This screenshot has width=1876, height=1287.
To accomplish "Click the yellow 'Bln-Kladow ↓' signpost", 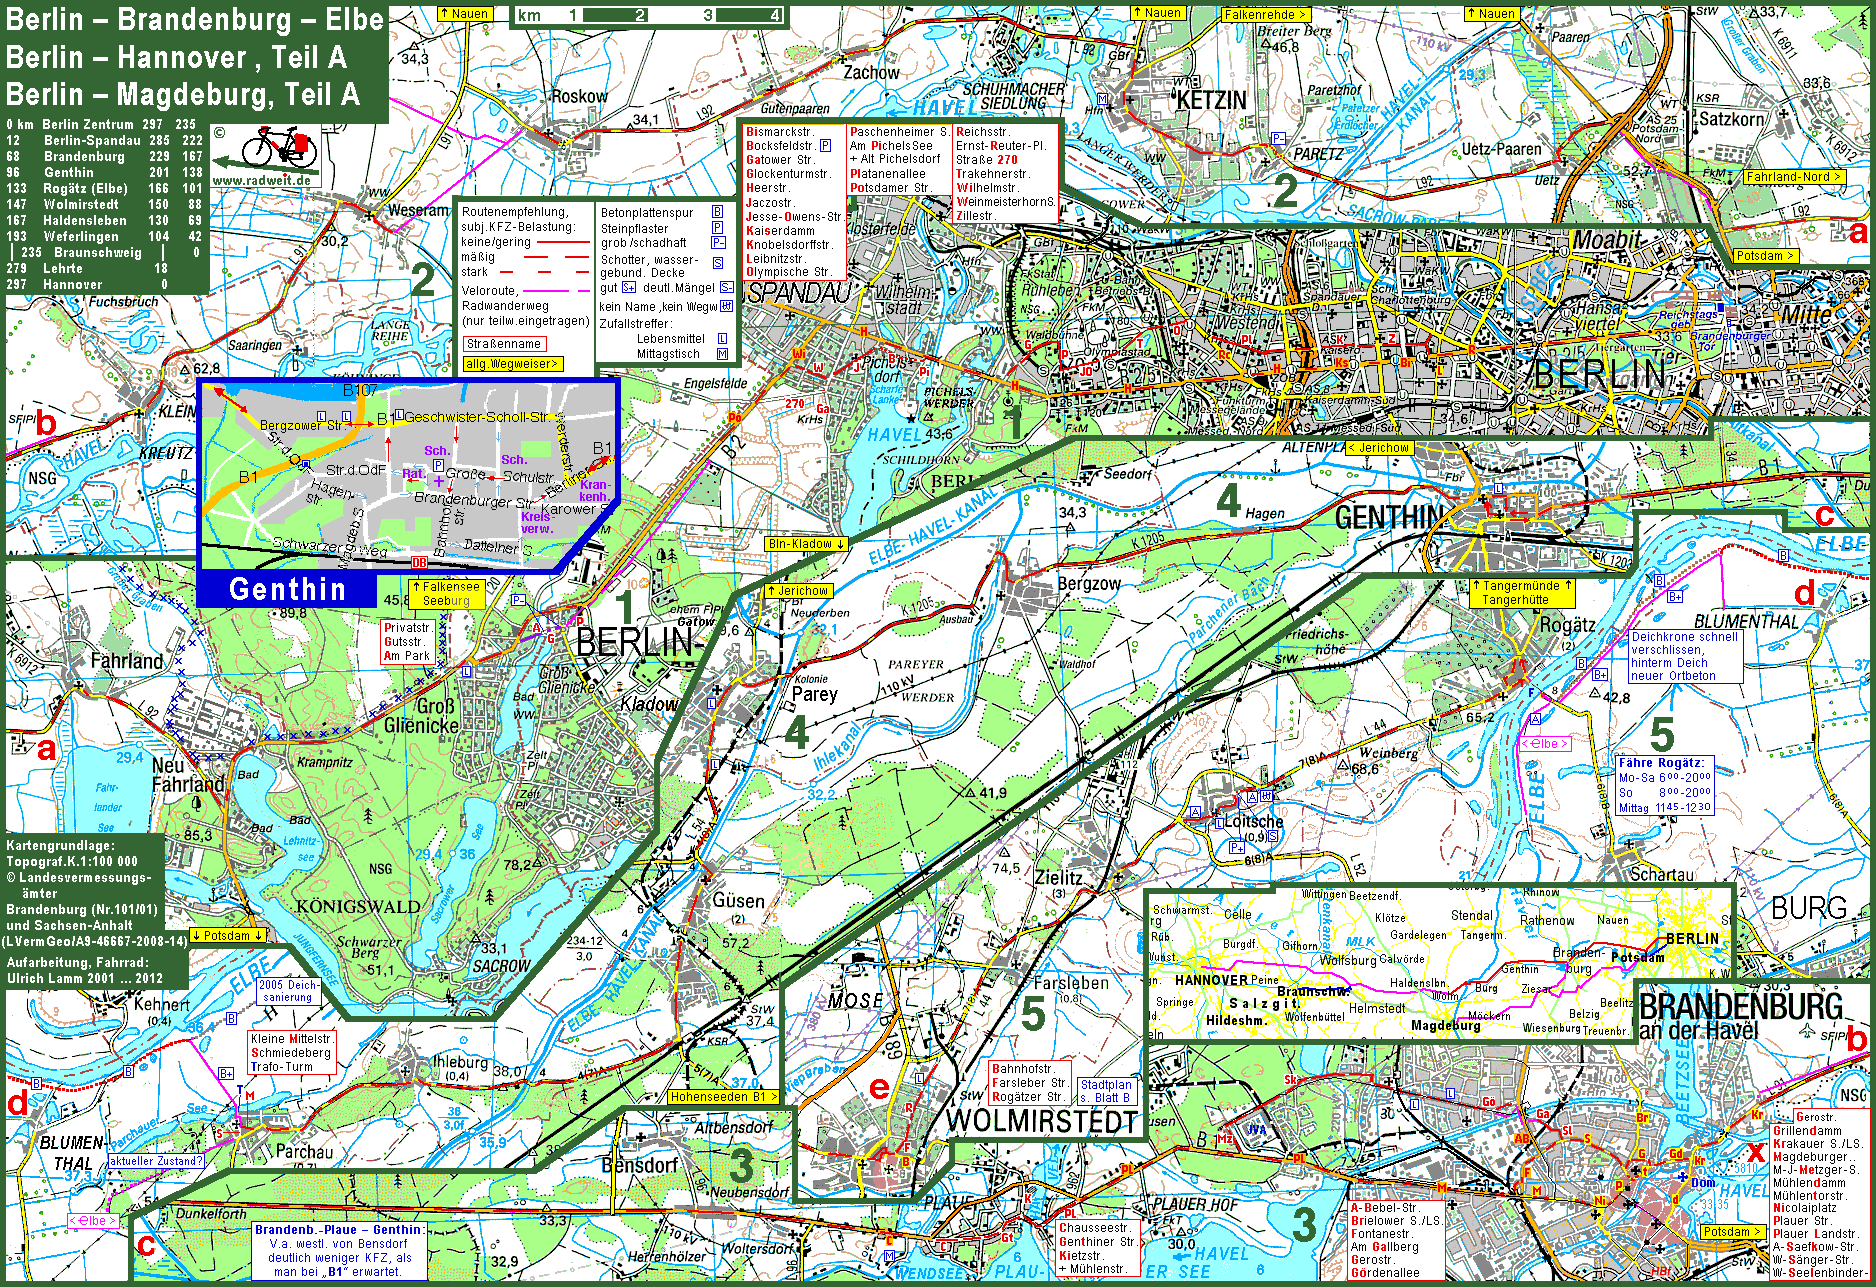I will 806,544.
